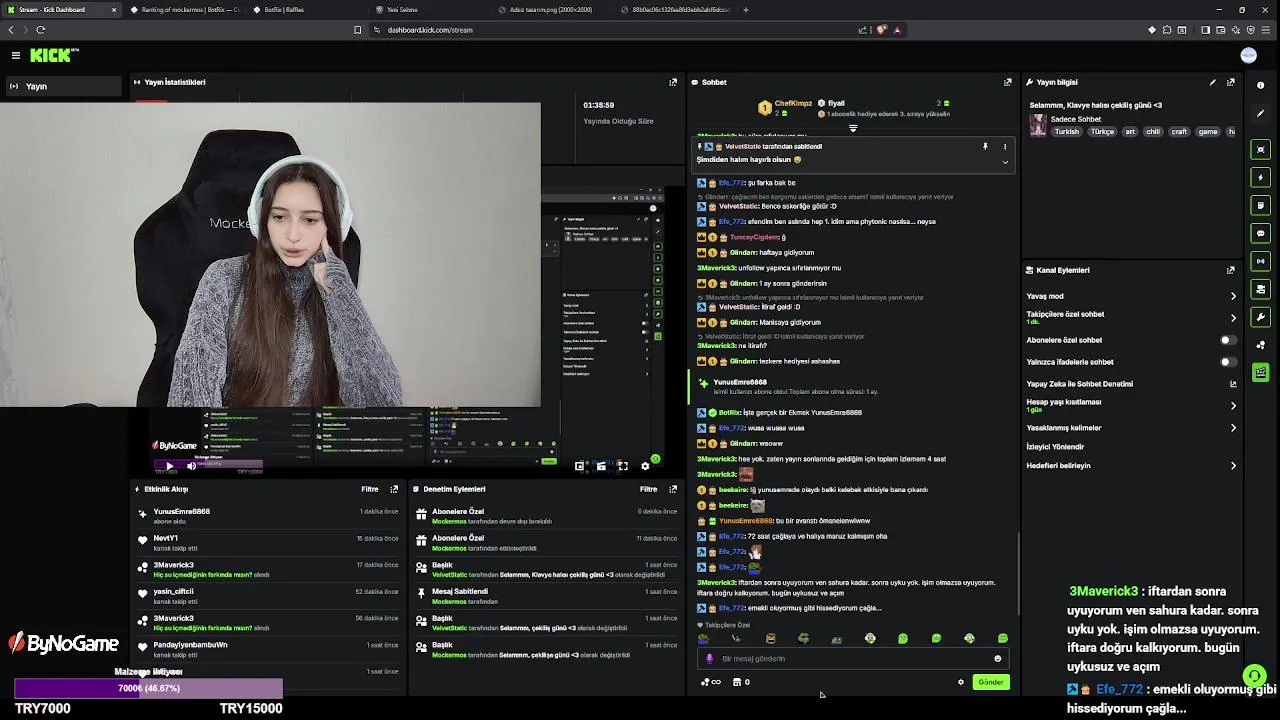Reload the browser page
The width and height of the screenshot is (1280, 720).
(x=41, y=30)
